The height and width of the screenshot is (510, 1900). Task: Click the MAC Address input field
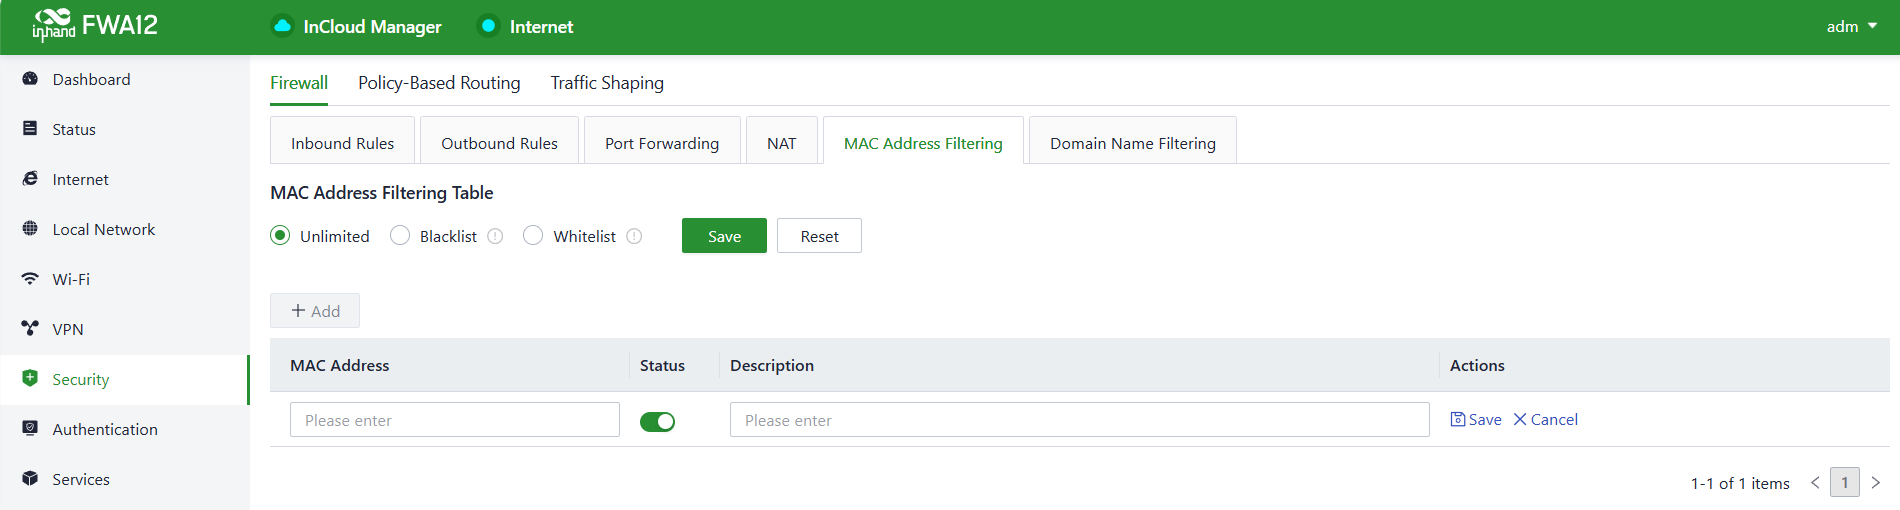pyautogui.click(x=454, y=420)
